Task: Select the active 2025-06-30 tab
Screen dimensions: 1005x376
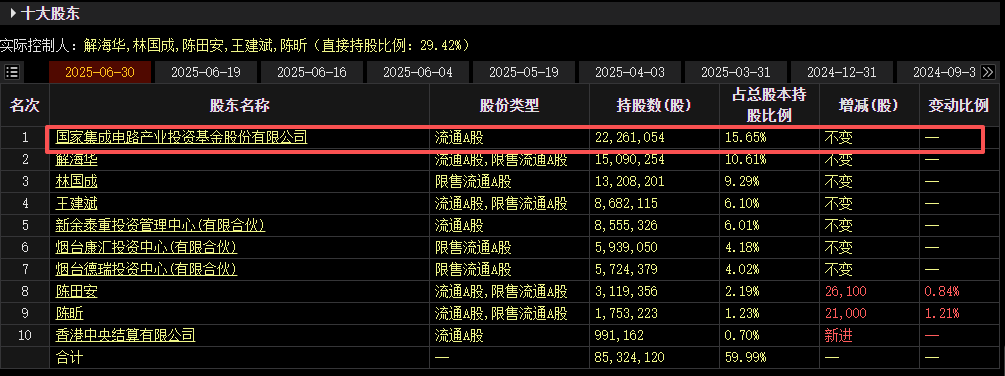Action: click(100, 72)
